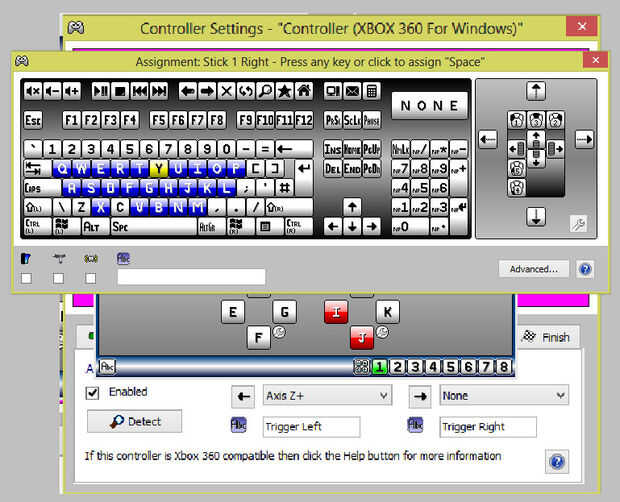The image size is (620, 502).
Task: Assign the browser favorites star key
Action: pos(285,91)
